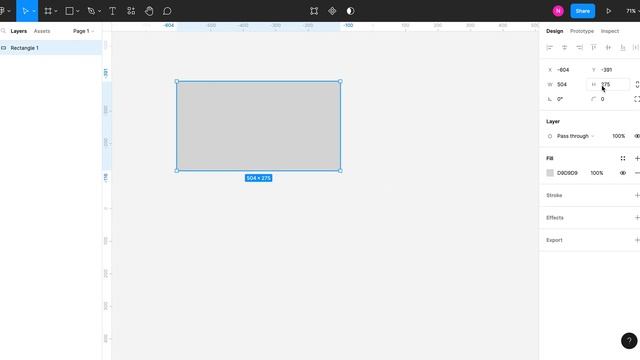Open the Pass through blend mode dropdown
The image size is (640, 360).
575,136
